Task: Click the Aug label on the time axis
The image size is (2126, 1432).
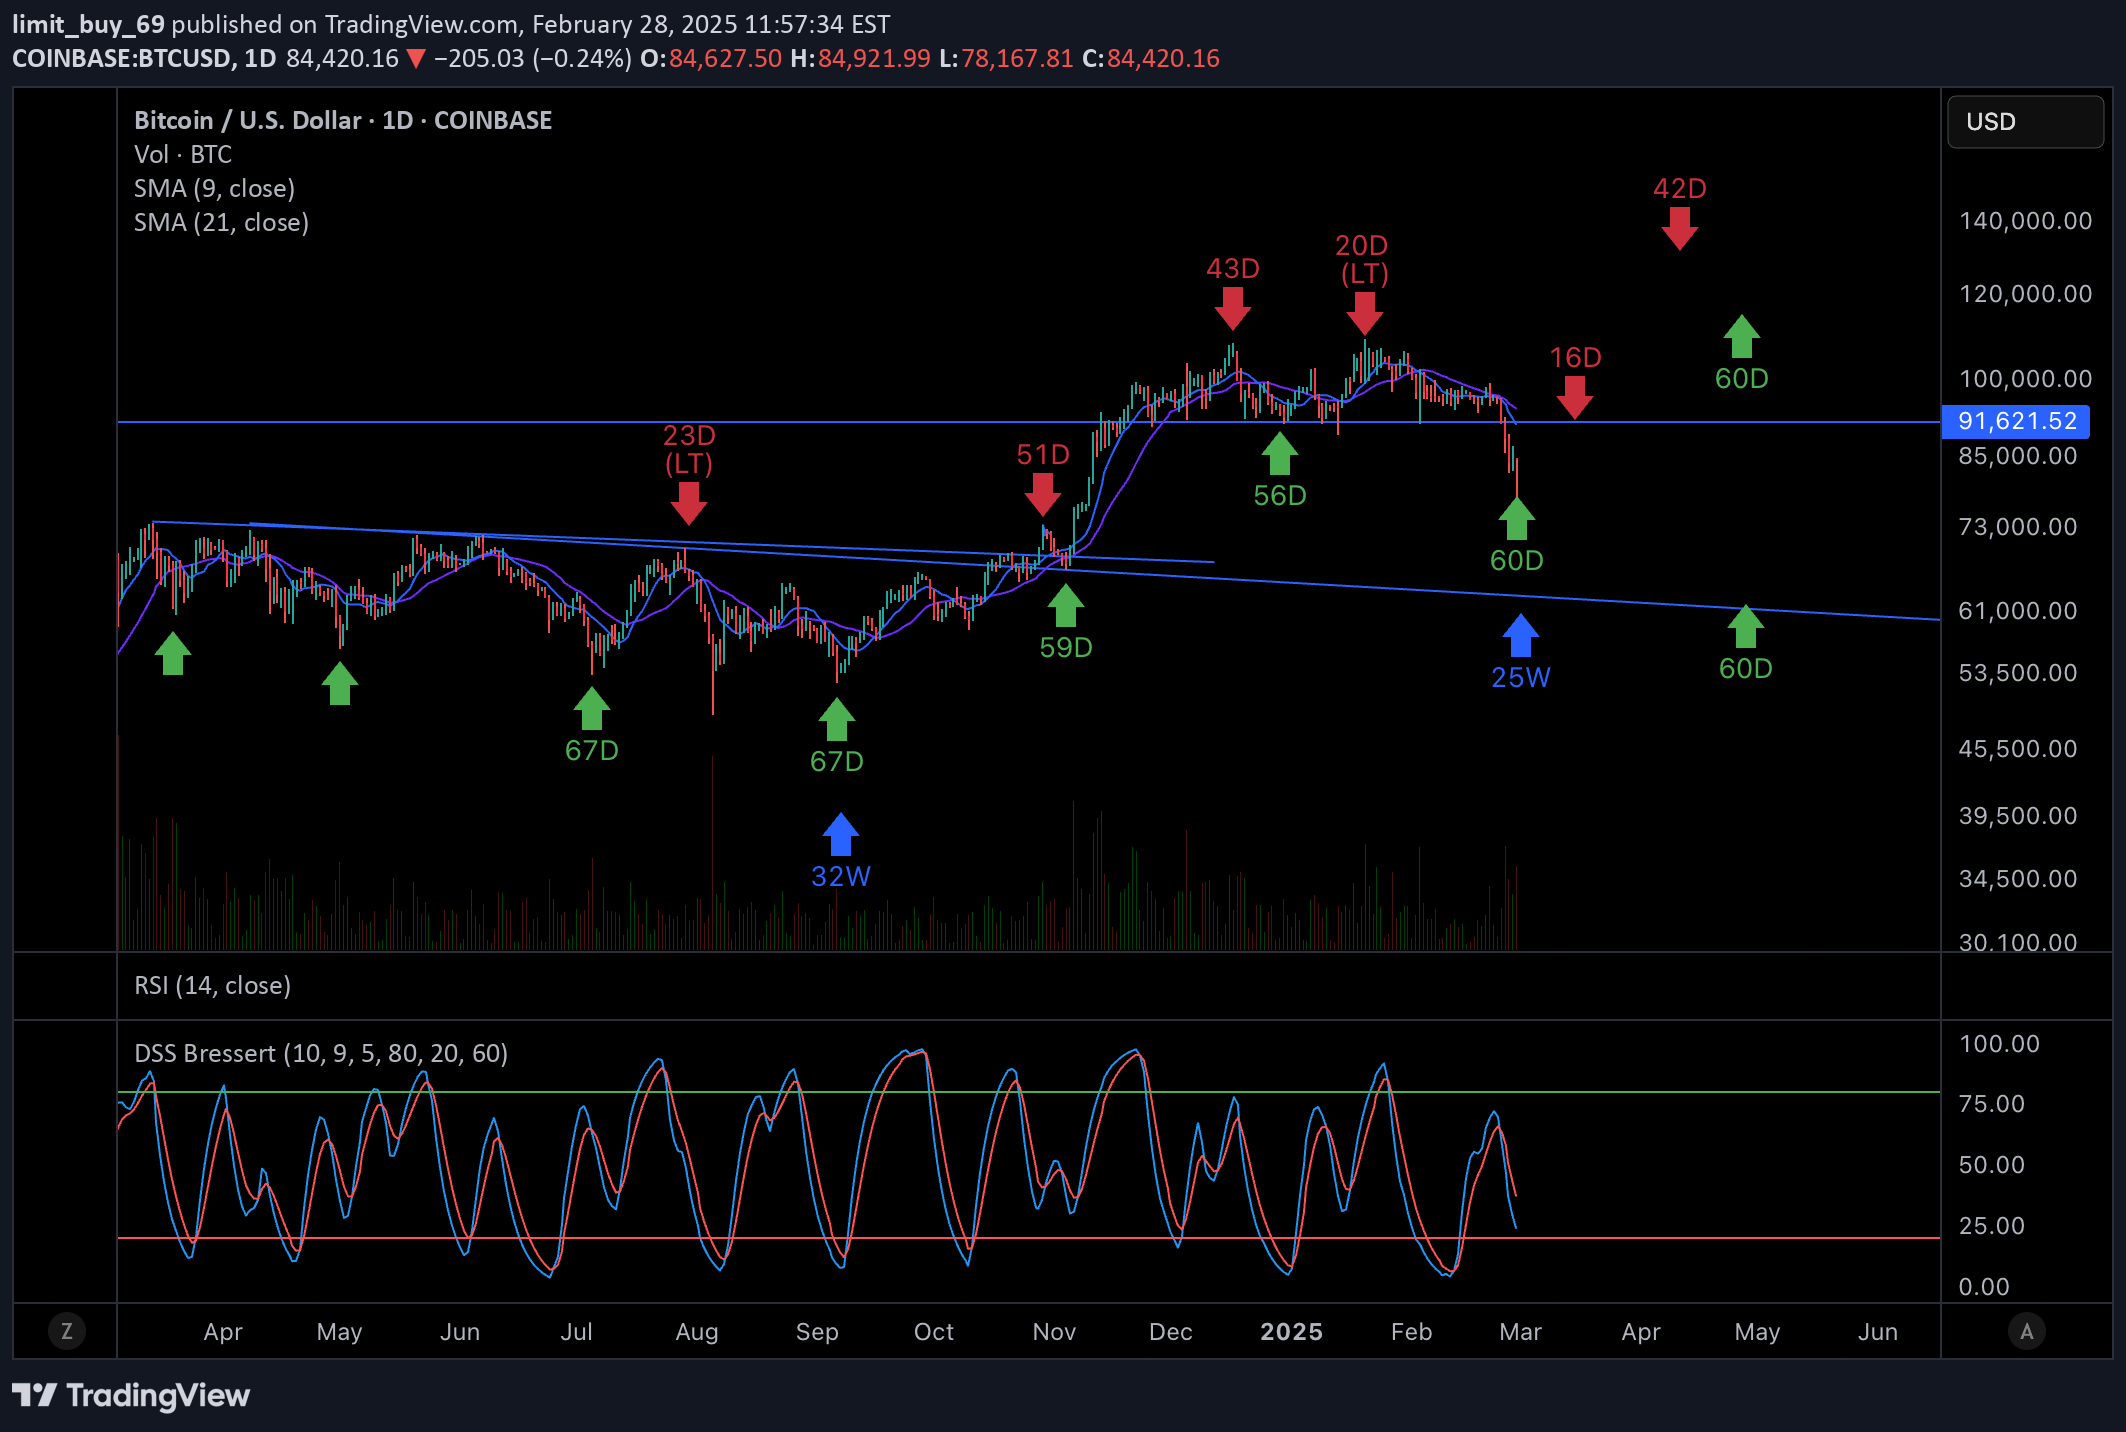Action: pyautogui.click(x=697, y=1331)
